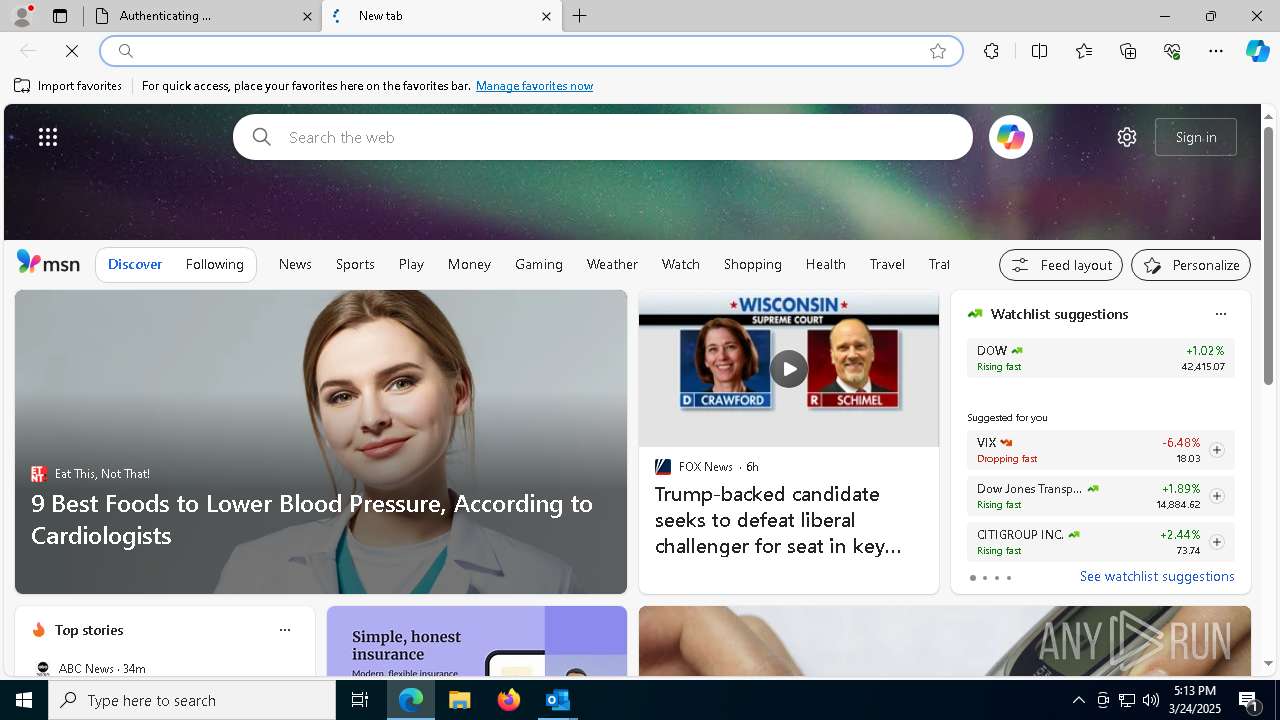Add VIX to watchlist plus icon
1280x720 pixels.
[1216, 450]
